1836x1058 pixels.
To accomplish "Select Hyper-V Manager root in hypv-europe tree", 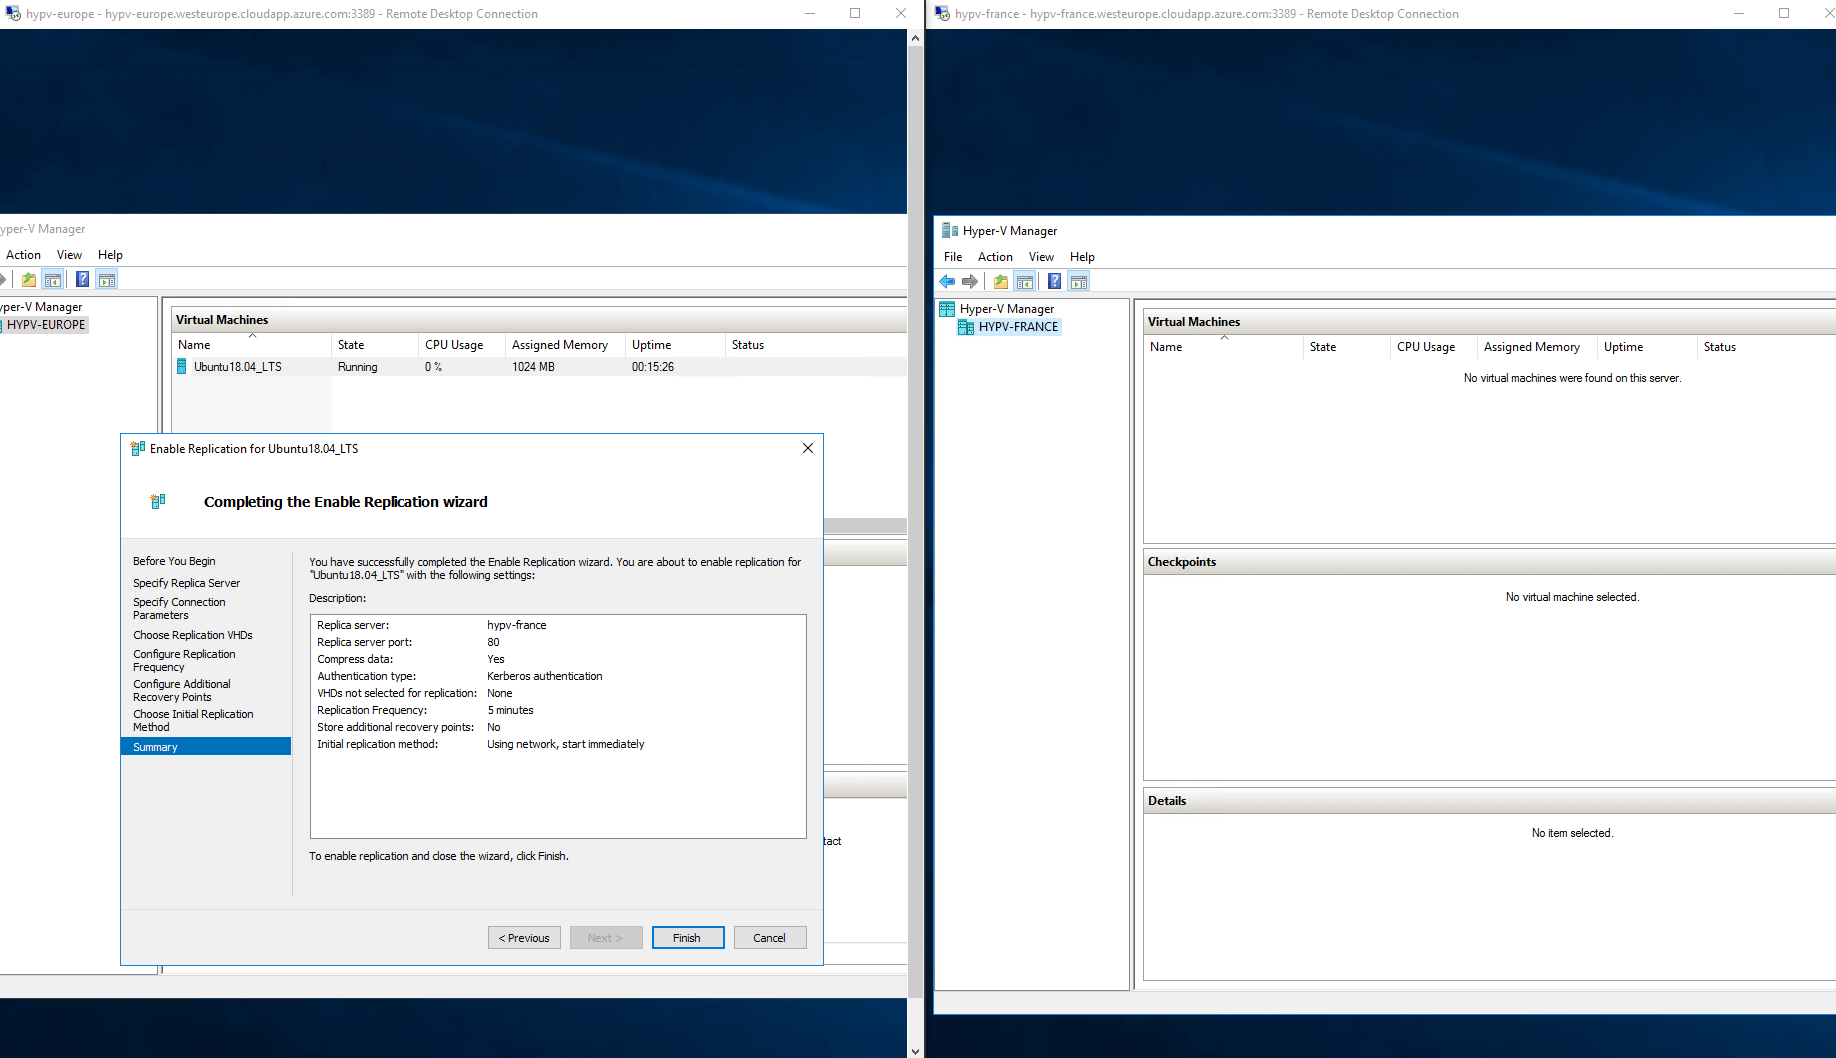I will click(41, 307).
